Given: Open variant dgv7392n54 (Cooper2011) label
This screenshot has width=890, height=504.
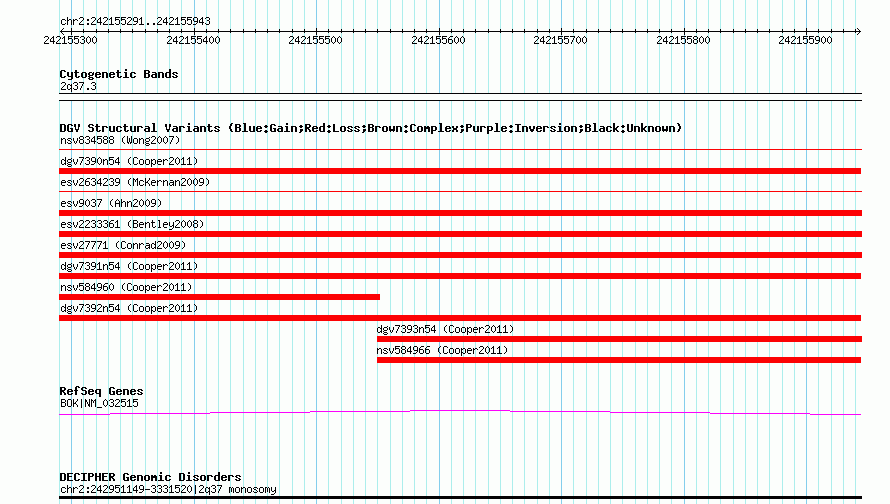Looking at the screenshot, I should pyautogui.click(x=129, y=308).
